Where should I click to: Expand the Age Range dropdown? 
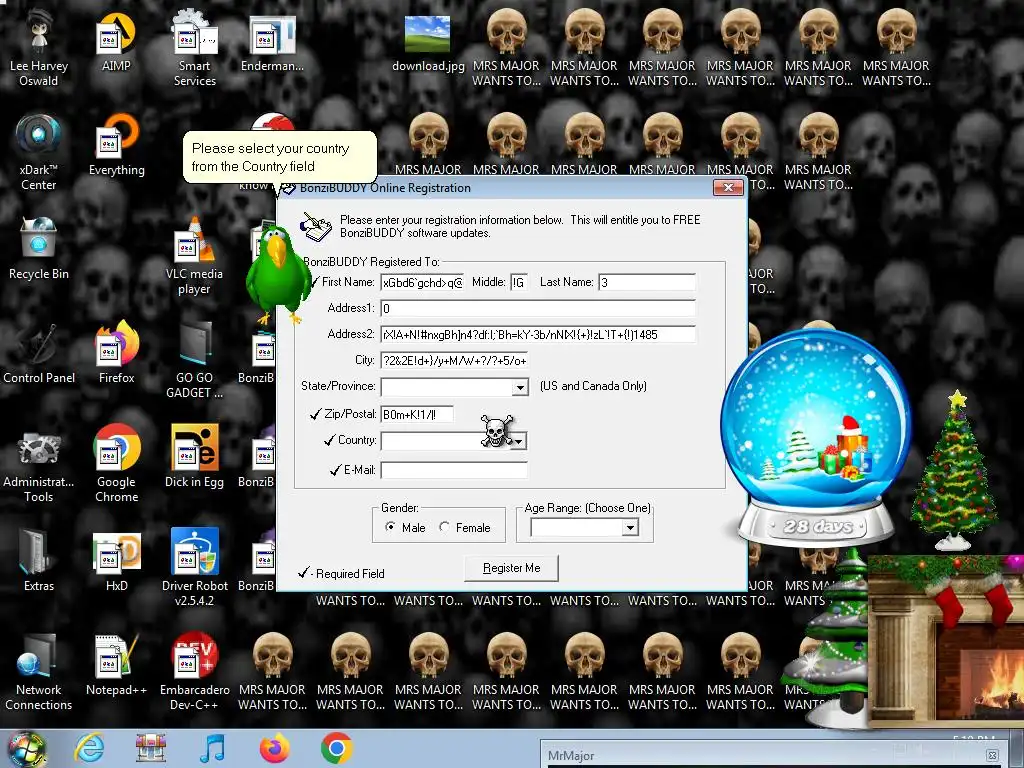pyautogui.click(x=630, y=528)
